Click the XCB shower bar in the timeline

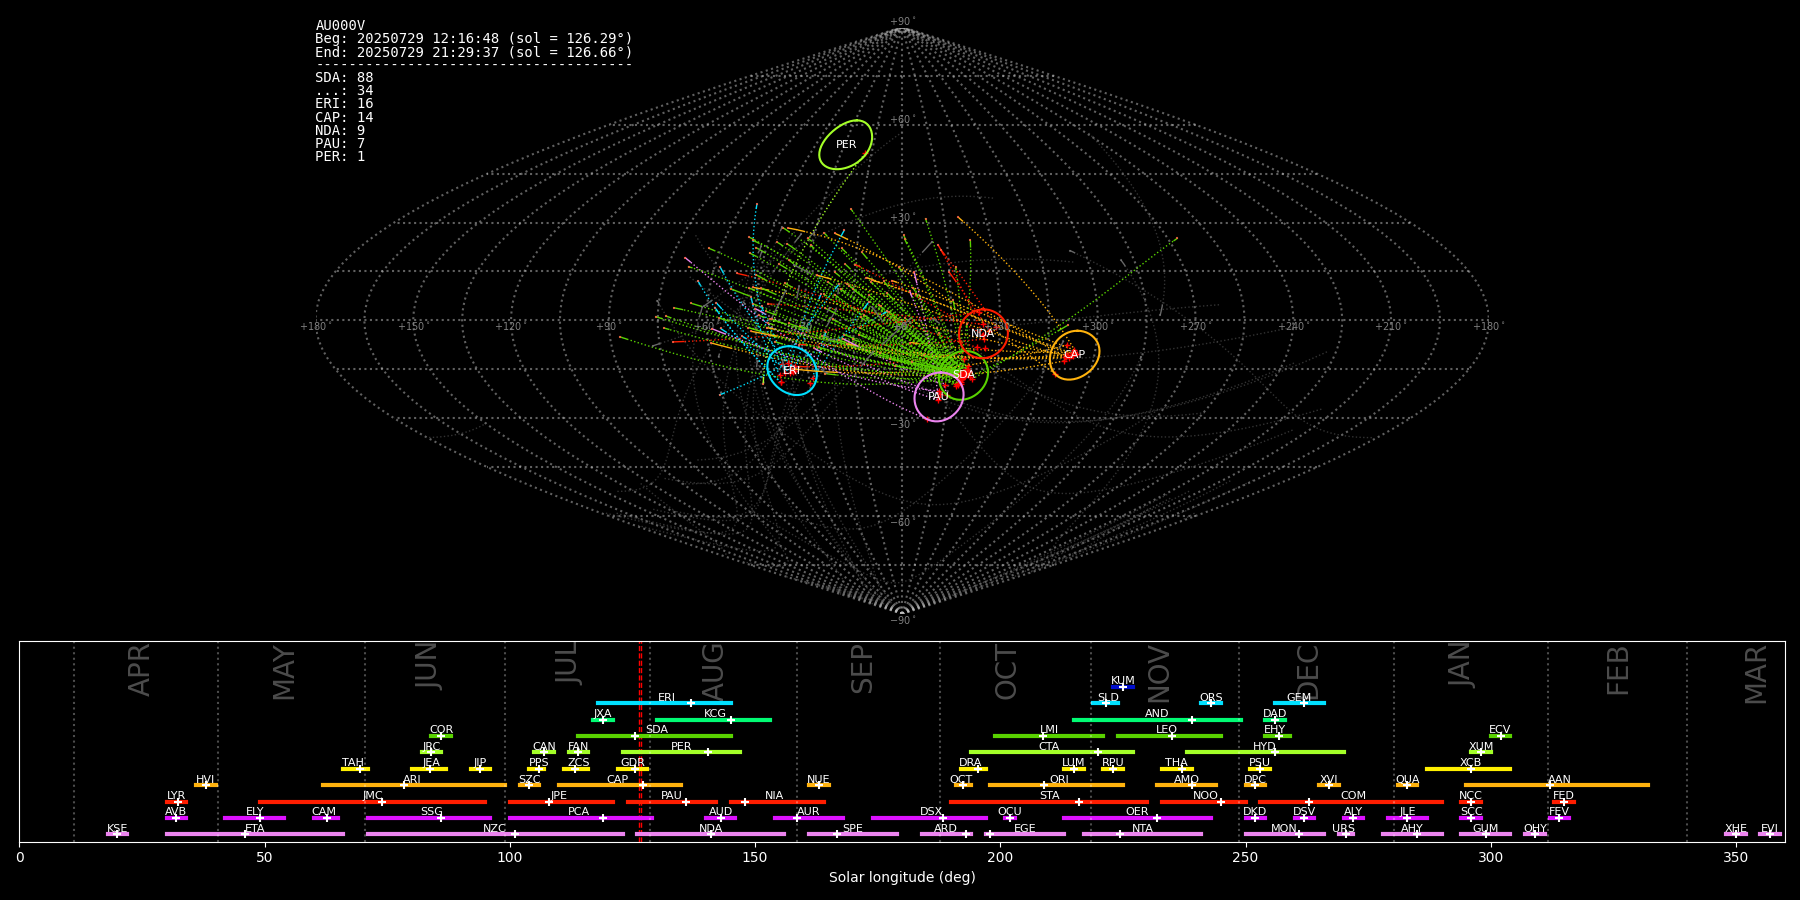tap(1468, 768)
